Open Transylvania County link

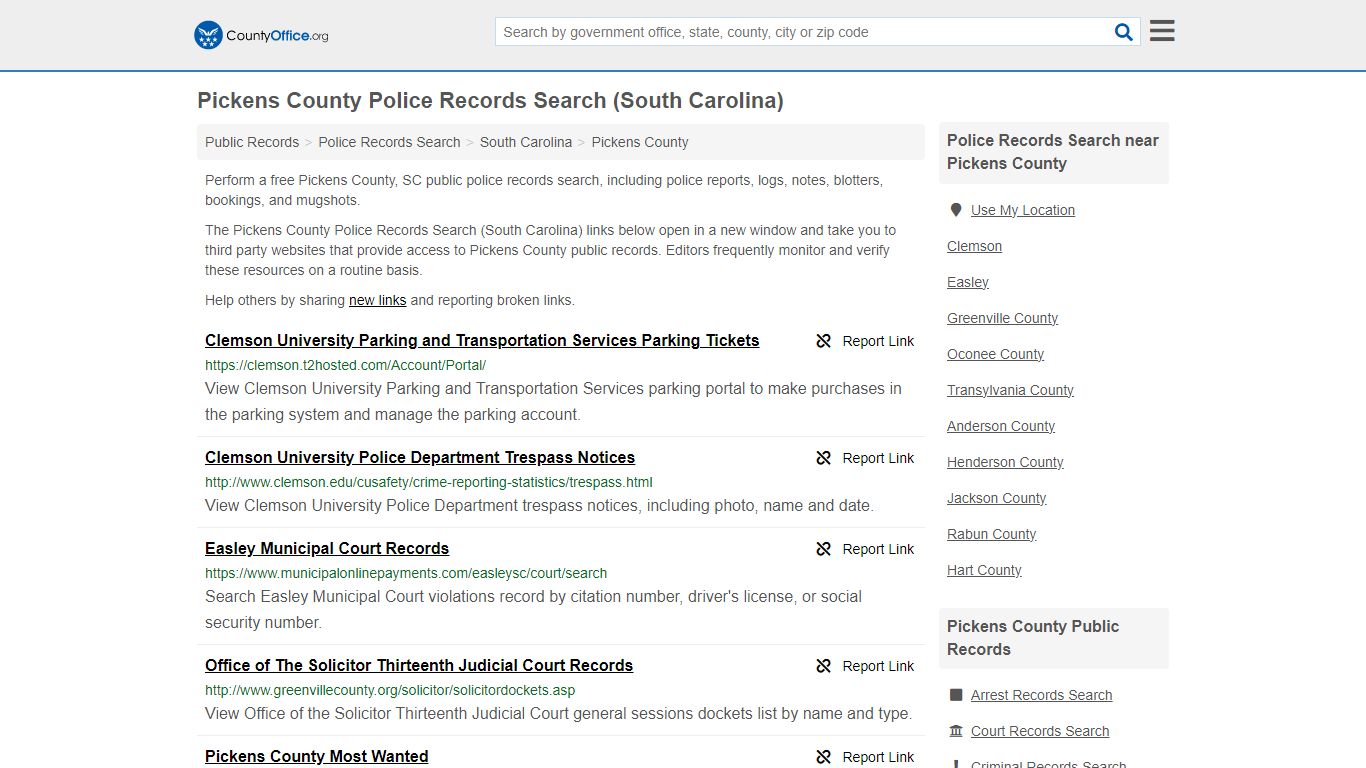1010,390
